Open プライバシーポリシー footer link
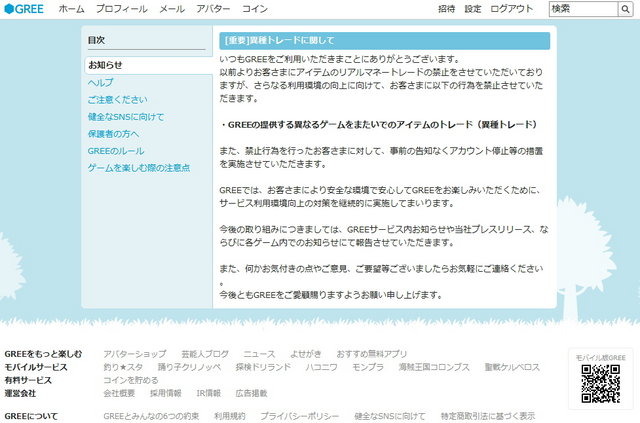The height and width of the screenshot is (423, 640). point(300,416)
